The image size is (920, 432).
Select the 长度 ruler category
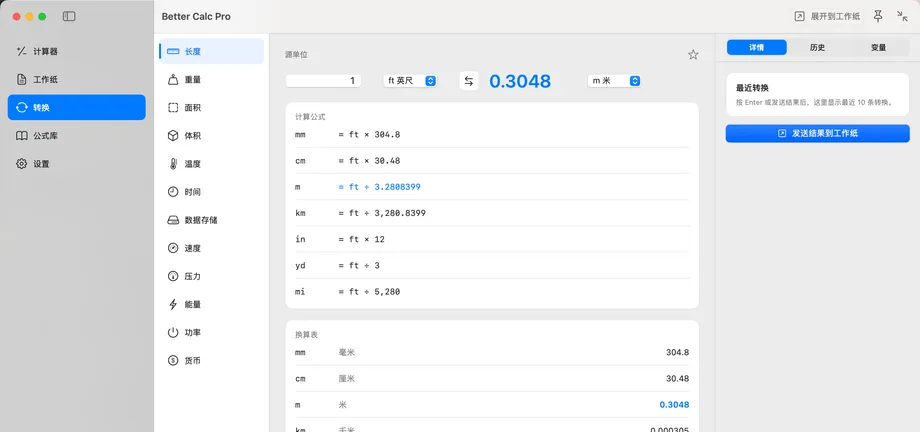coord(211,51)
